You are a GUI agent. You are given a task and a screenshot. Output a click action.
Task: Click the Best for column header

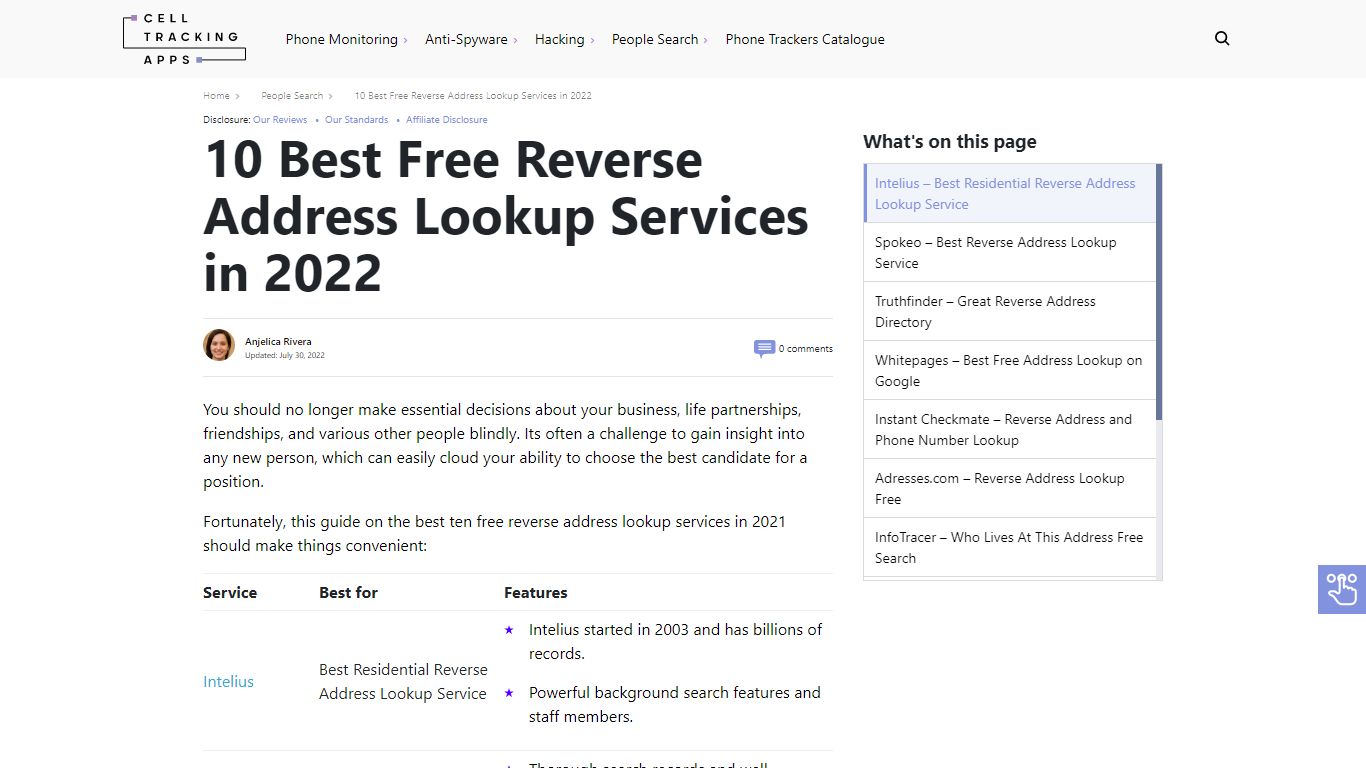click(348, 592)
